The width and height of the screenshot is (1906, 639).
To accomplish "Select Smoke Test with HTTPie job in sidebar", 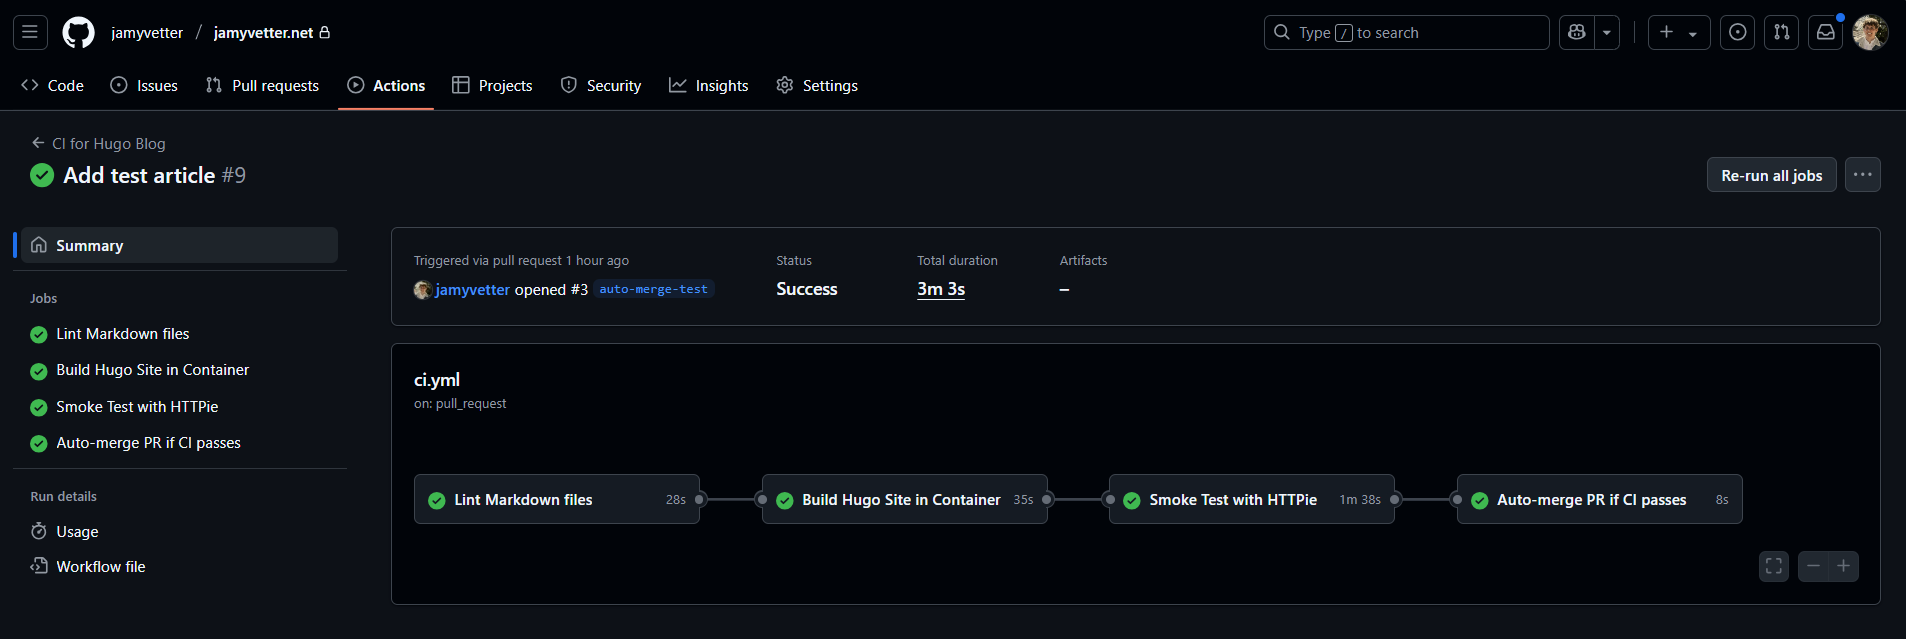I will [x=137, y=407].
